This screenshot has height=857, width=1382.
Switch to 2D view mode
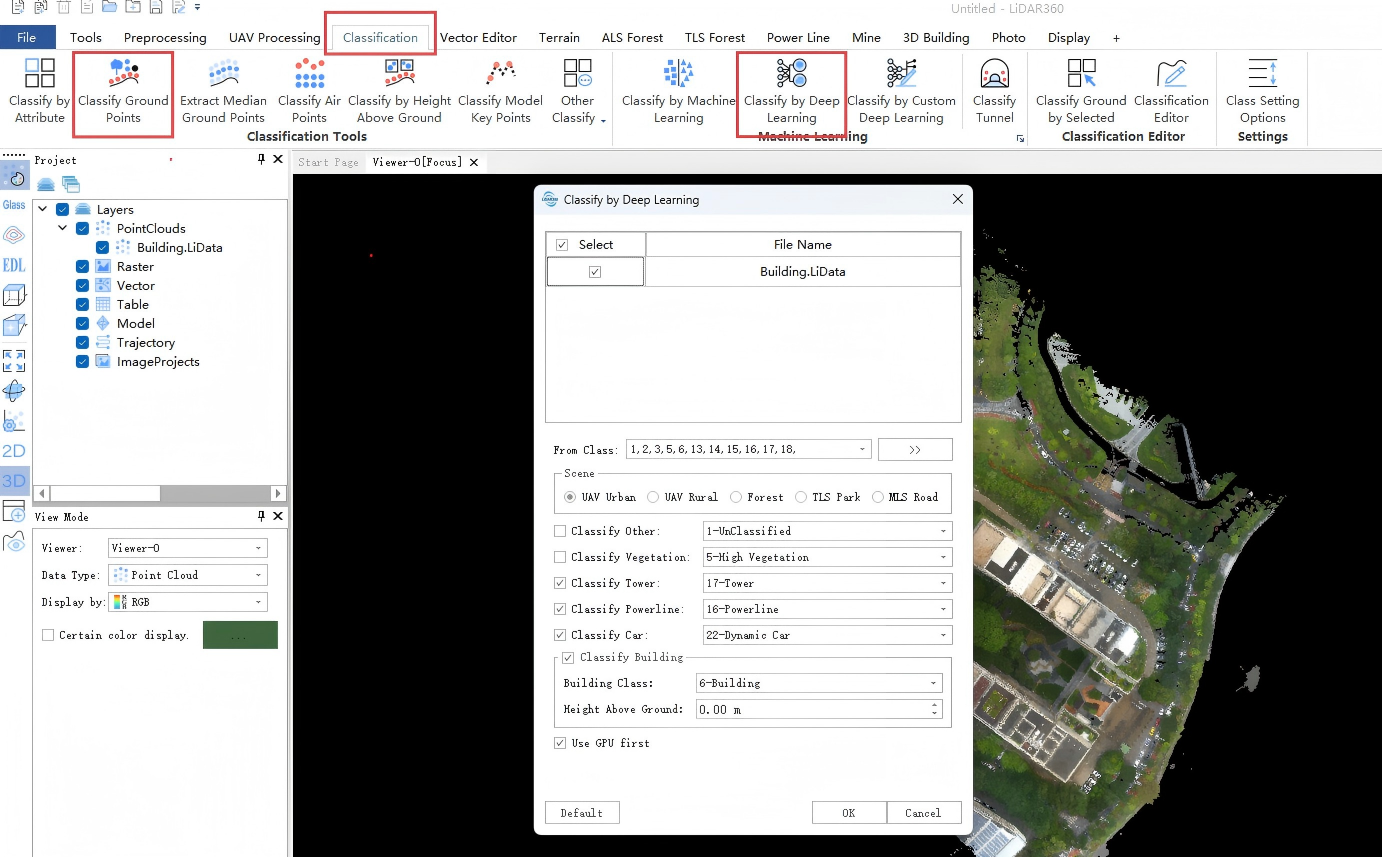tap(14, 451)
